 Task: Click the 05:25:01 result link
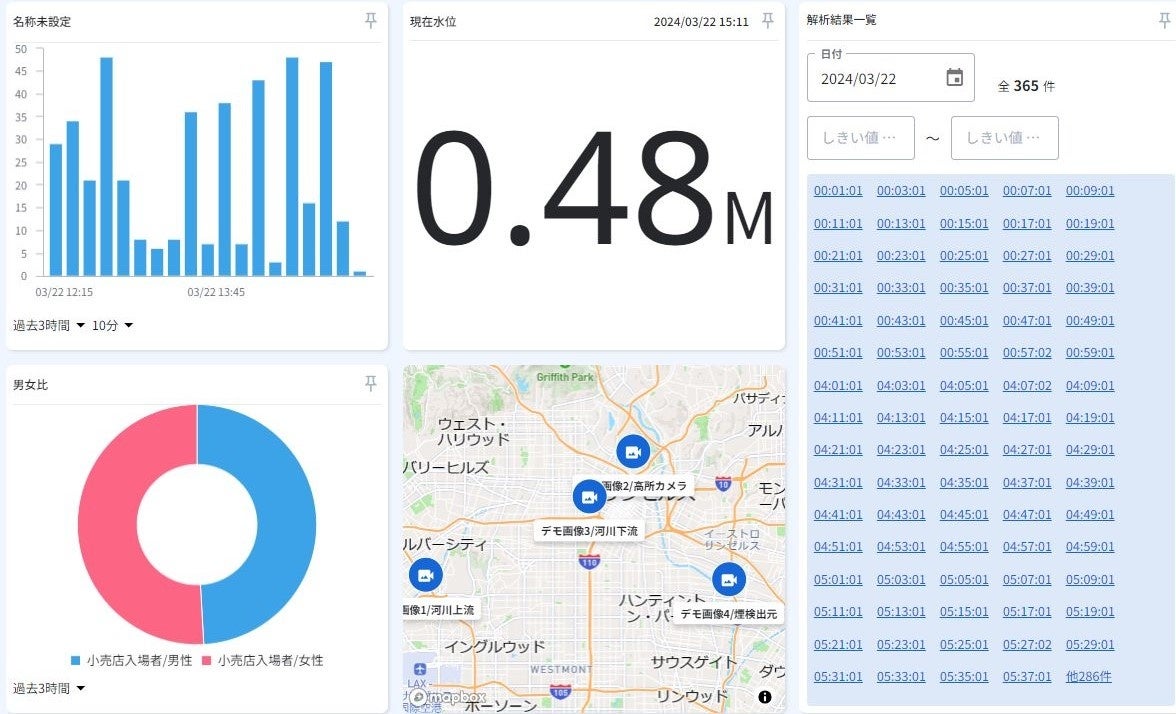964,644
